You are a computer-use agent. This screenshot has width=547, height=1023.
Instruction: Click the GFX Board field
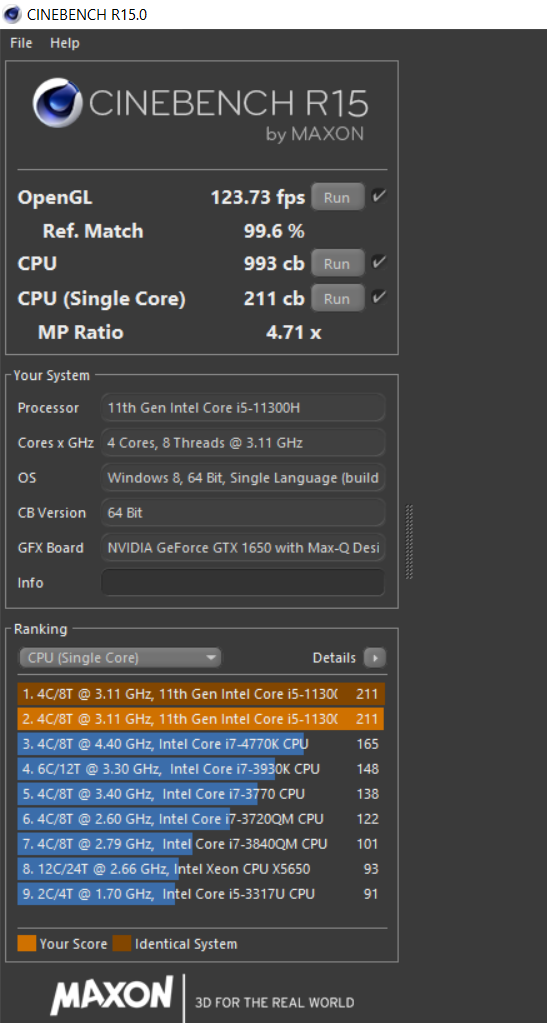pyautogui.click(x=243, y=548)
